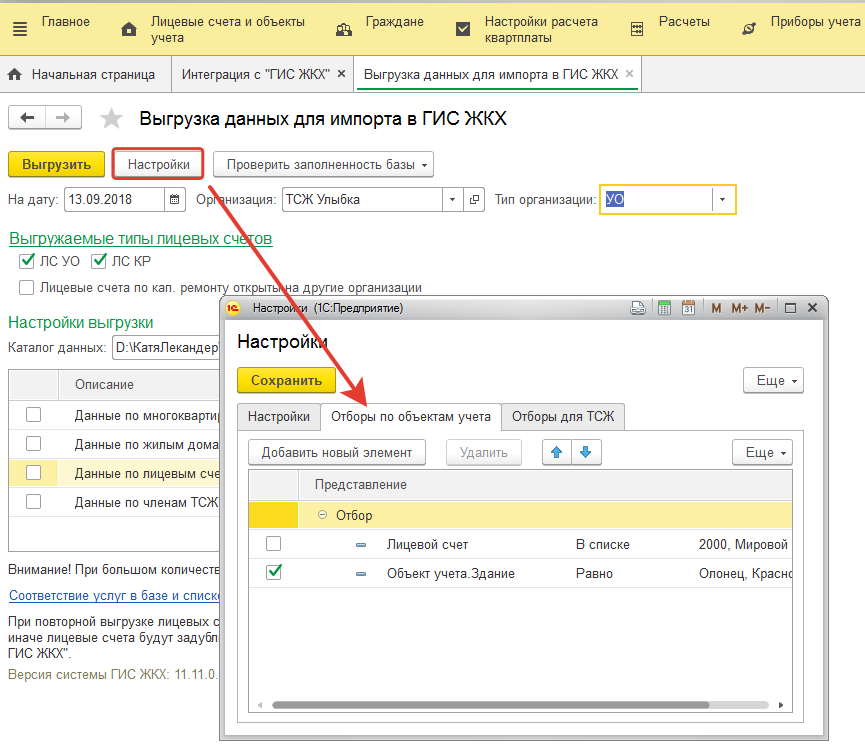Enable Лицевые счета по кап. ремонту checkbox
Image resolution: width=865 pixels, height=755 pixels.
(26, 287)
